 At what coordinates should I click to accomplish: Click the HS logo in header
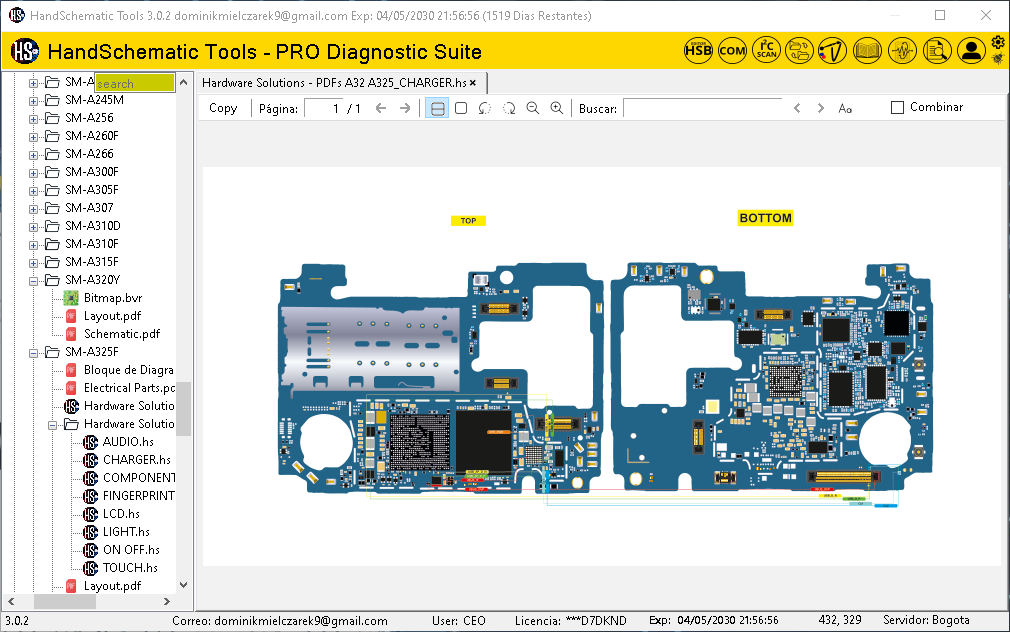(x=25, y=51)
